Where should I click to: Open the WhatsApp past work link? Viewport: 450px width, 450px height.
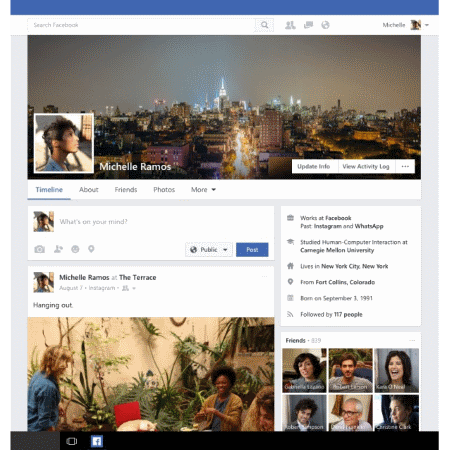(369, 226)
